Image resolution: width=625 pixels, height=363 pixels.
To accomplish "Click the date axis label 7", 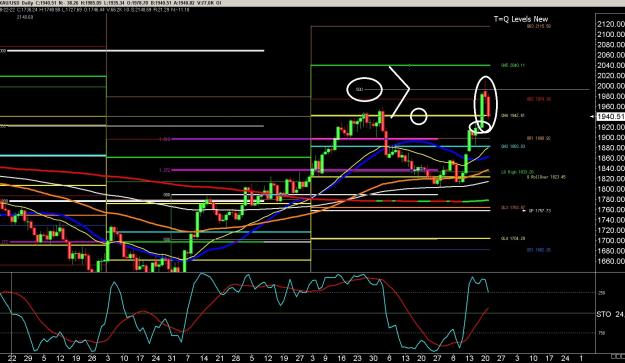I will tap(188, 358).
